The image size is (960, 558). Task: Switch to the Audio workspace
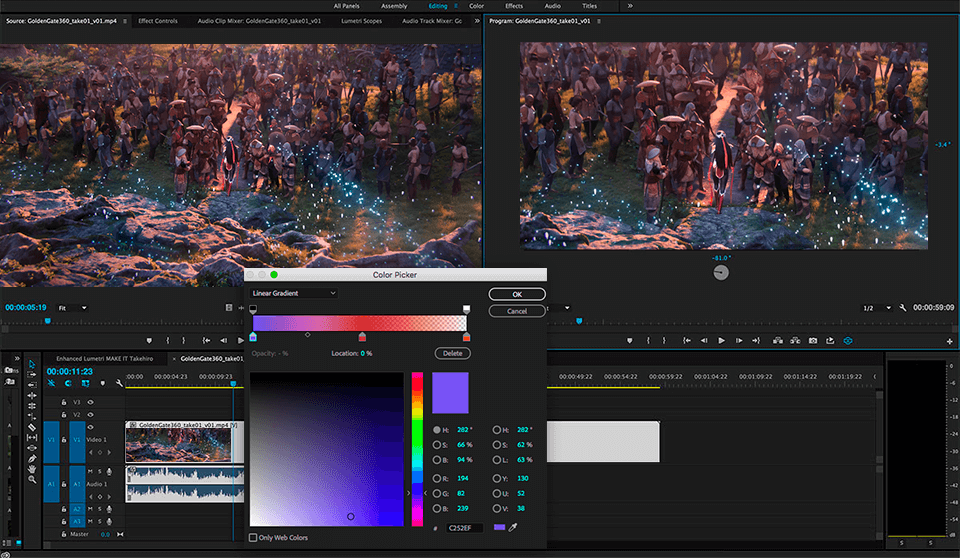pyautogui.click(x=552, y=6)
